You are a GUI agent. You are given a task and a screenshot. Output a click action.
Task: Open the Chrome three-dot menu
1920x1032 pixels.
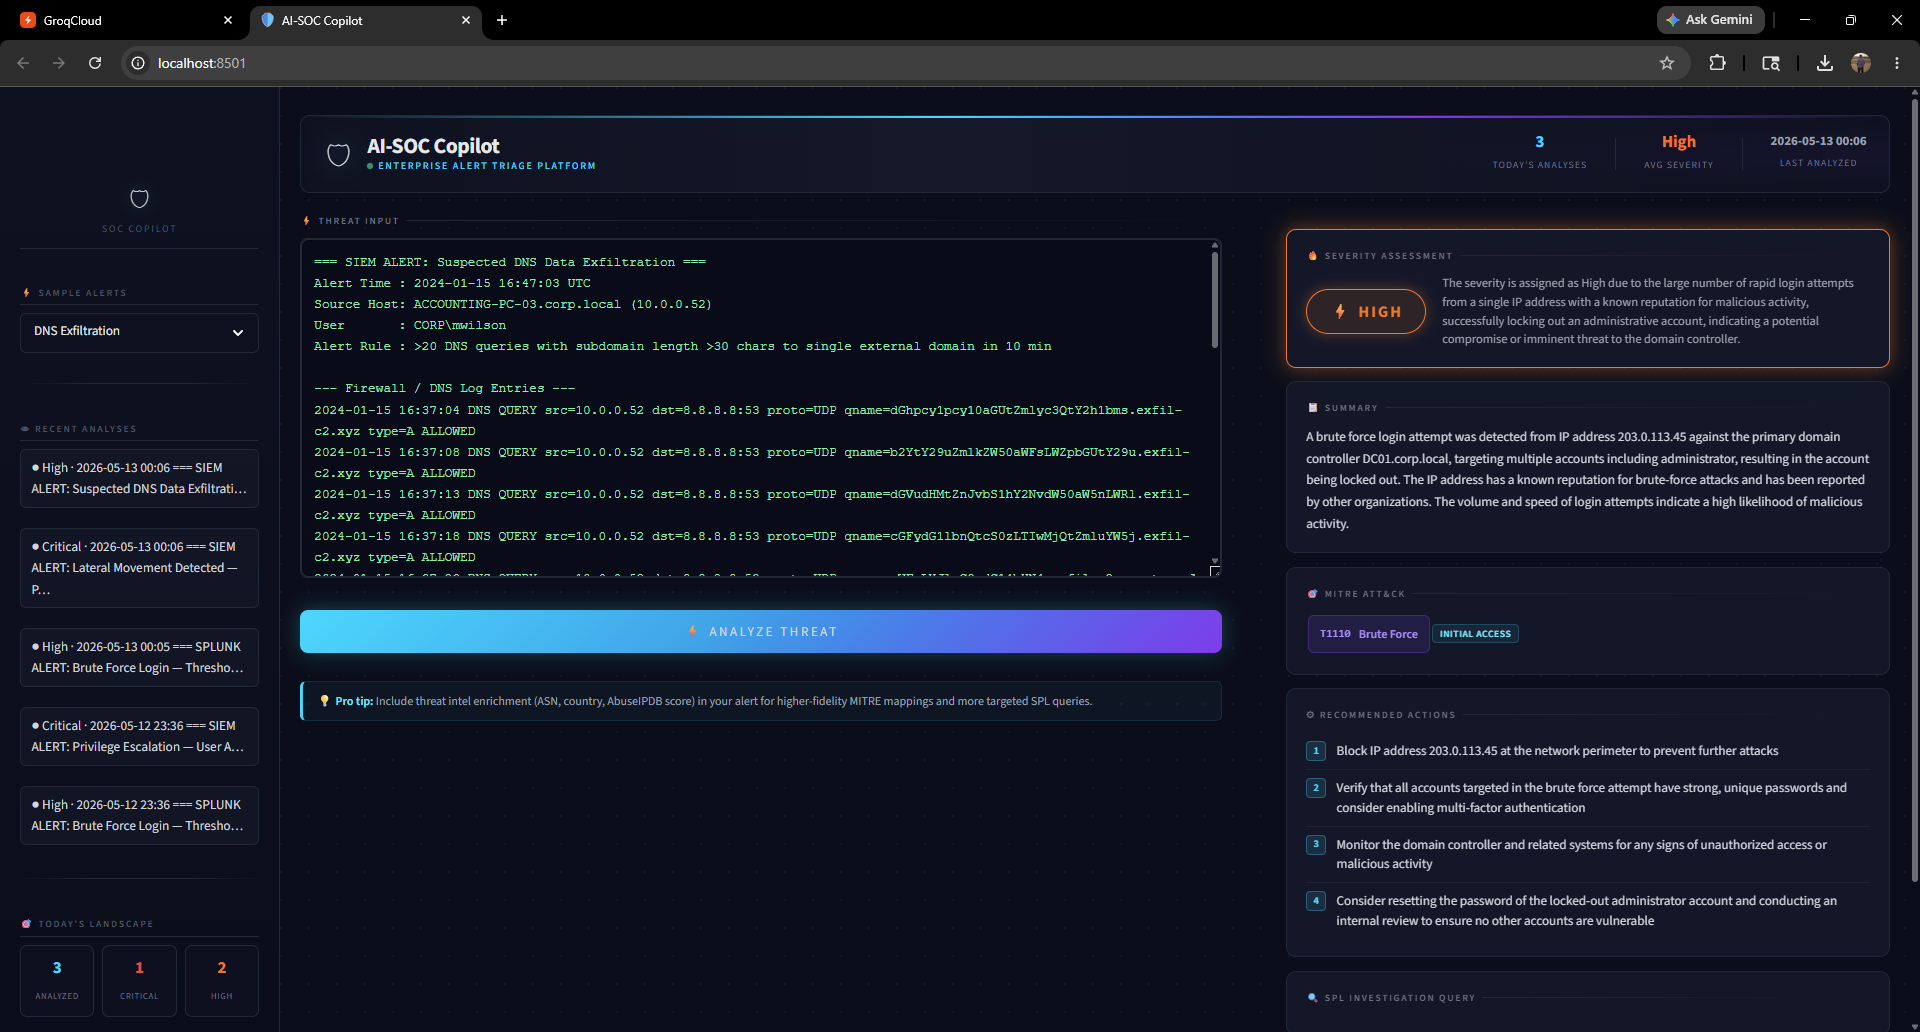(x=1897, y=63)
